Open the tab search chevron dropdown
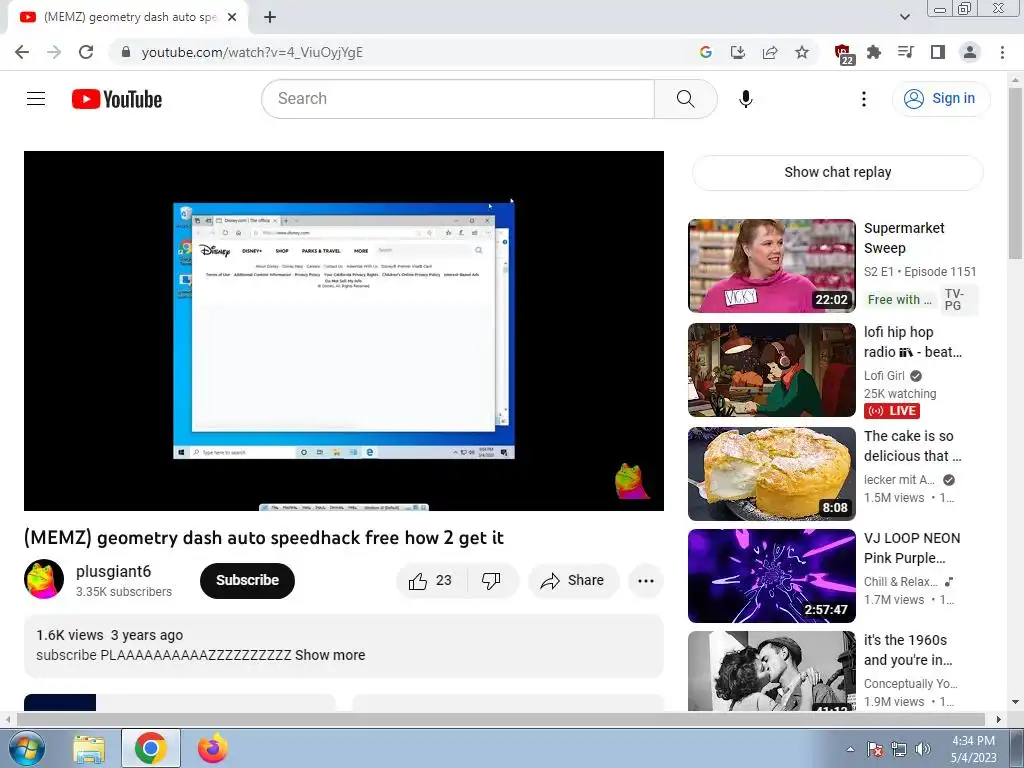Screen dimensions: 1024x768 point(904,17)
